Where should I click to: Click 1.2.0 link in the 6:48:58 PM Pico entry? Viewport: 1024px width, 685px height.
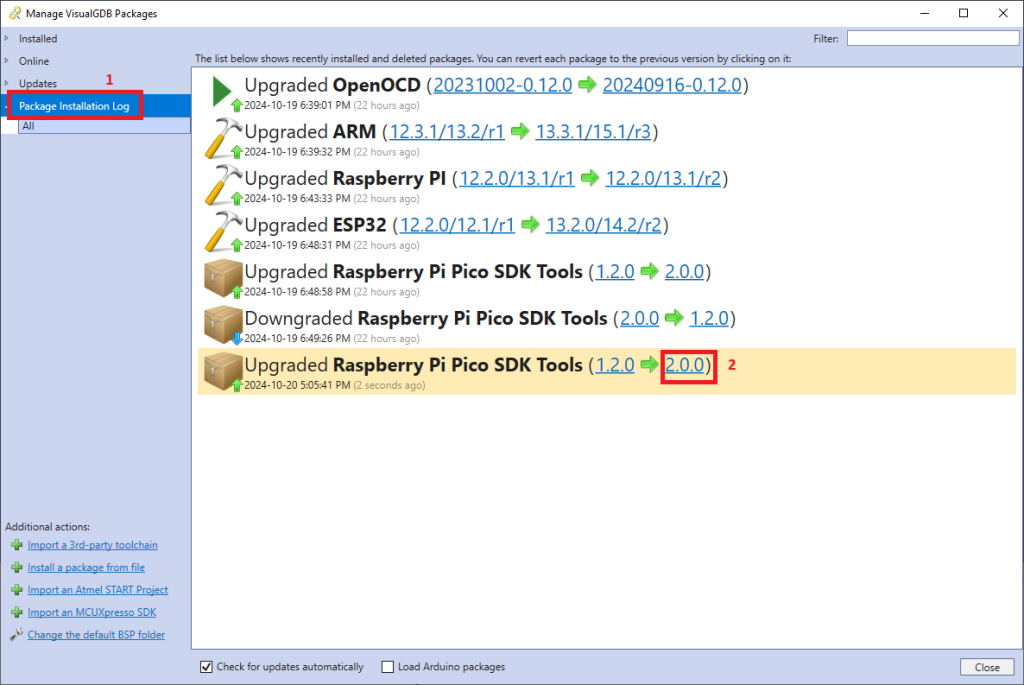[x=615, y=272]
